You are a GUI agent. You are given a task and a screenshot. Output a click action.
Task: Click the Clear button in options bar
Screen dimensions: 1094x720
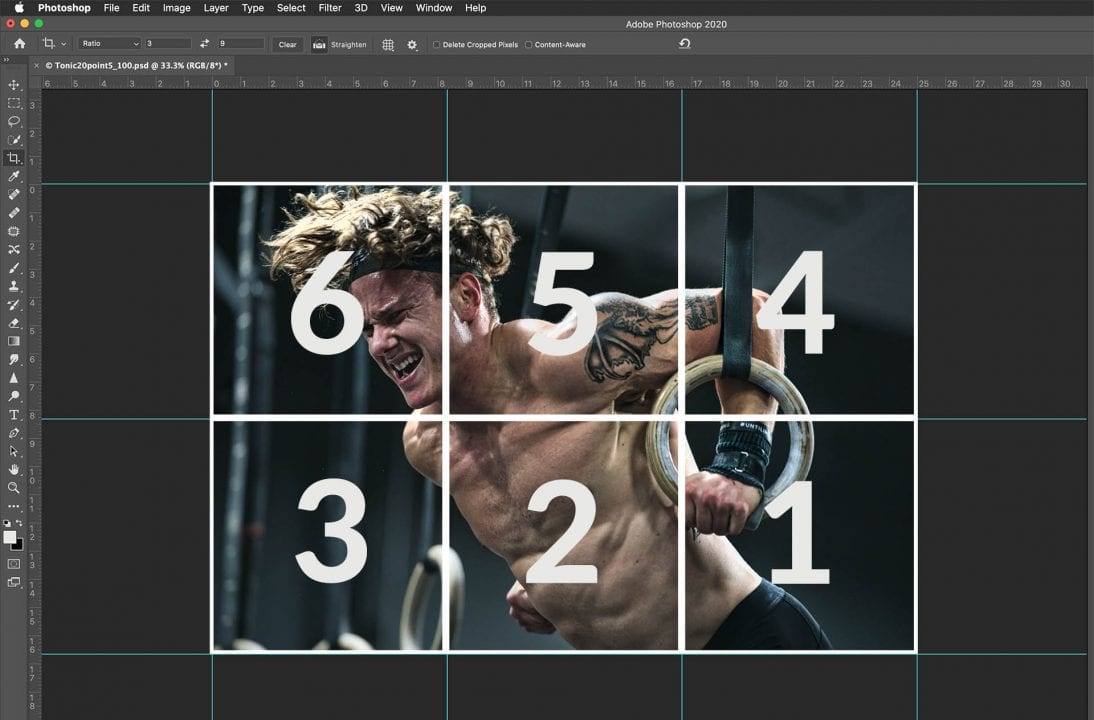coord(287,44)
